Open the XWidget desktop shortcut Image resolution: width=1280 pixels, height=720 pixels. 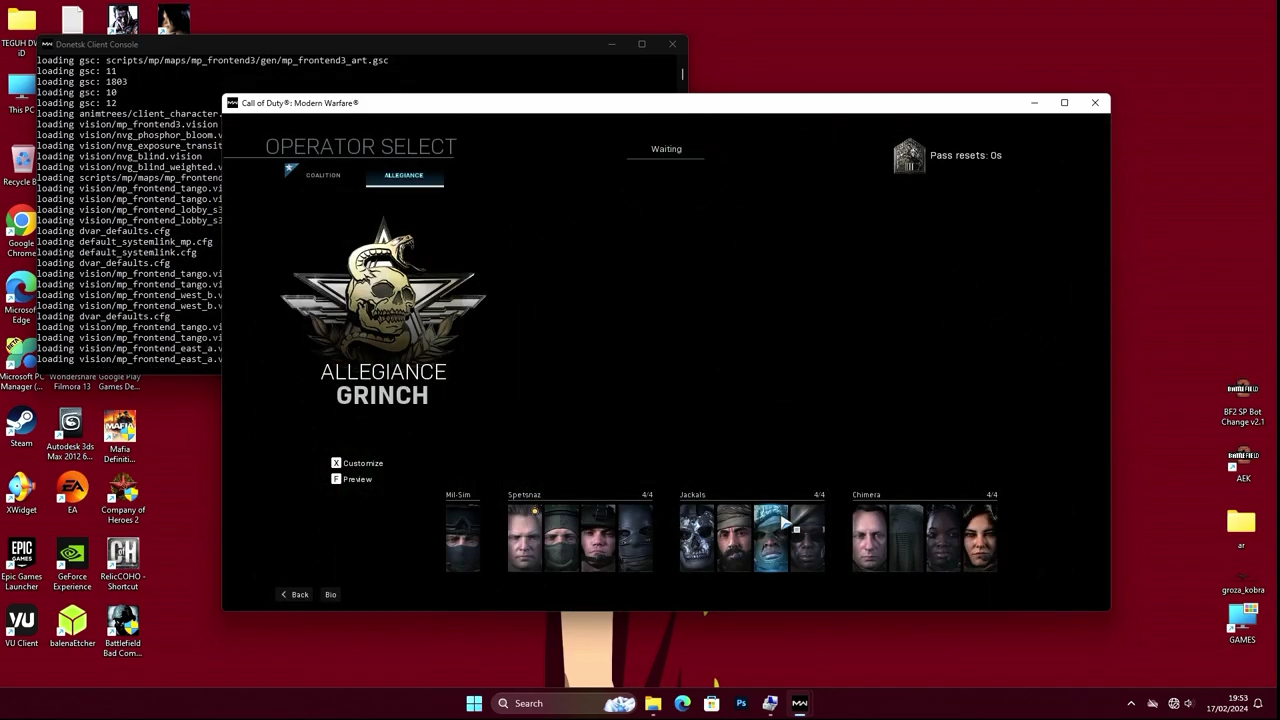[21, 495]
